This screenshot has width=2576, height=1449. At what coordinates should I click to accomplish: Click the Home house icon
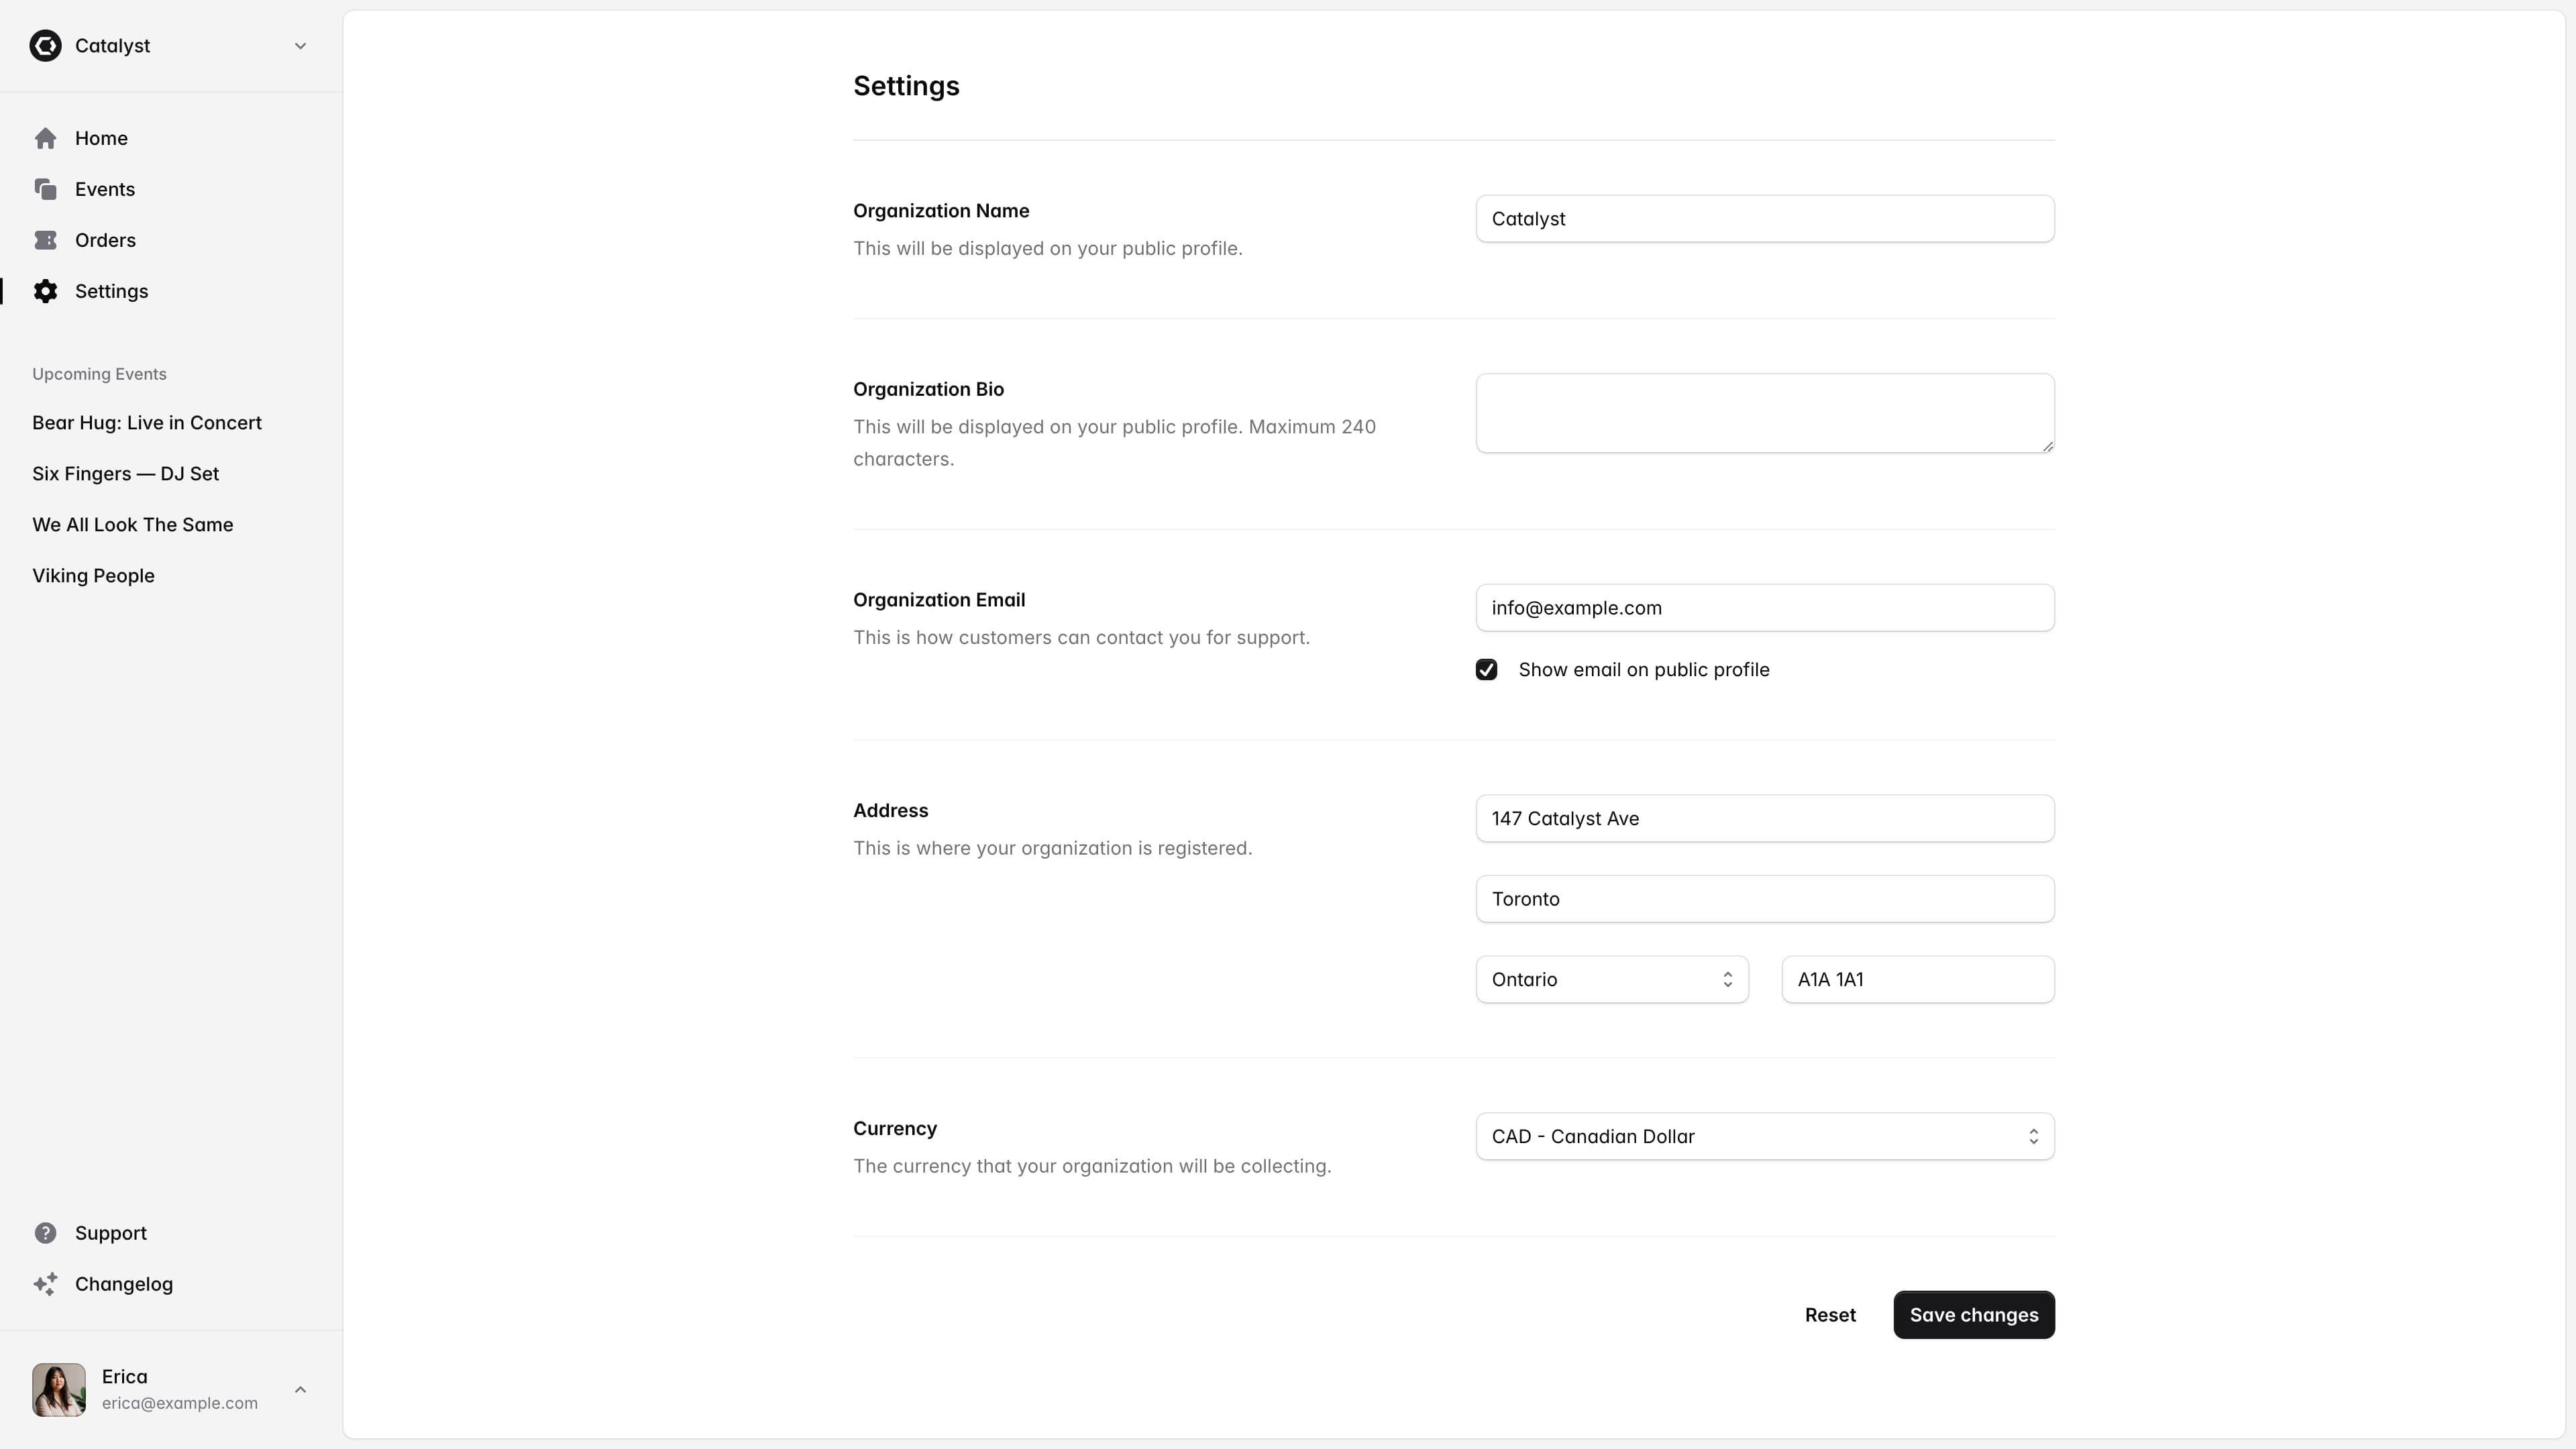tap(45, 138)
